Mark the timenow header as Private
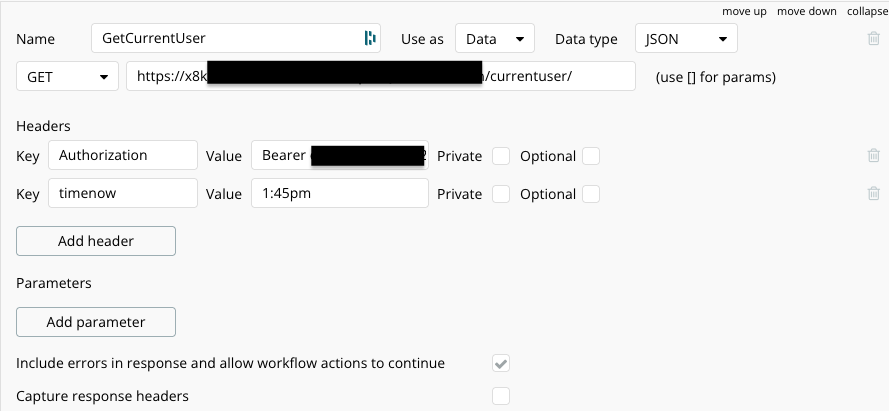Screen dimensions: 889x411 (x=501, y=194)
